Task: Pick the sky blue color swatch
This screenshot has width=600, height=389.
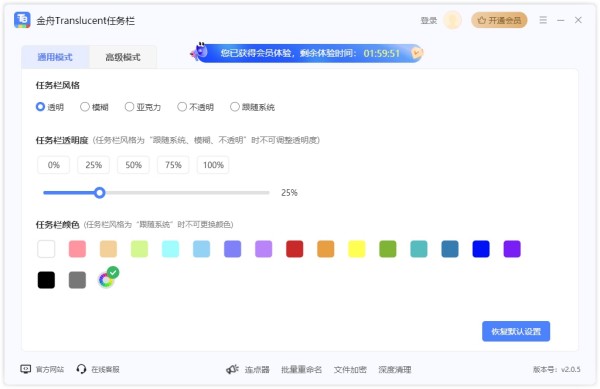Action: 201,249
